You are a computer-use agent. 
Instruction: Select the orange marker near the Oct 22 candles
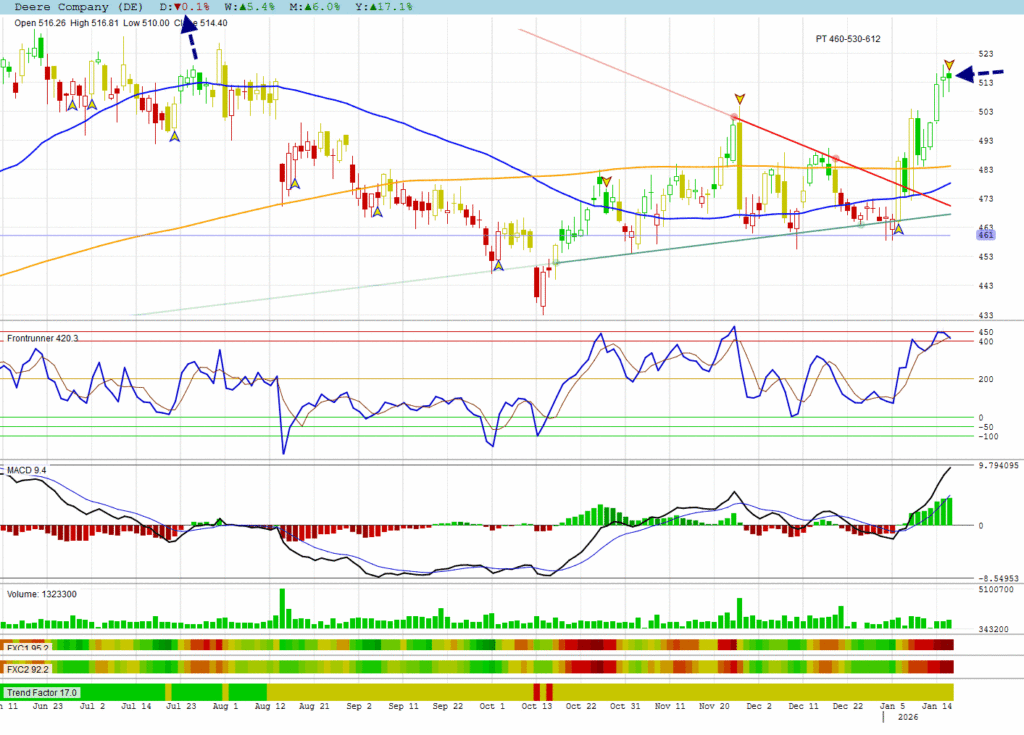[605, 181]
